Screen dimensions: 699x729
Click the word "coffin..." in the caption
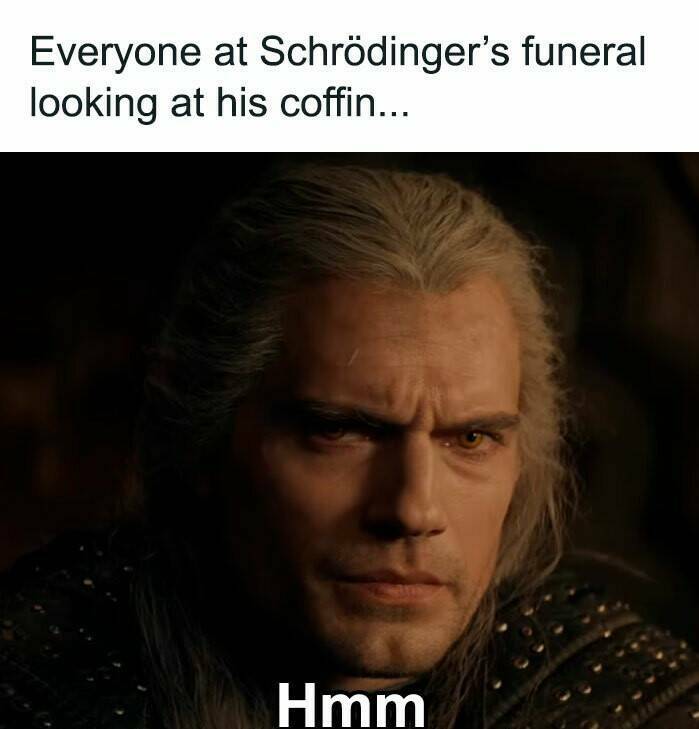pyautogui.click(x=345, y=102)
